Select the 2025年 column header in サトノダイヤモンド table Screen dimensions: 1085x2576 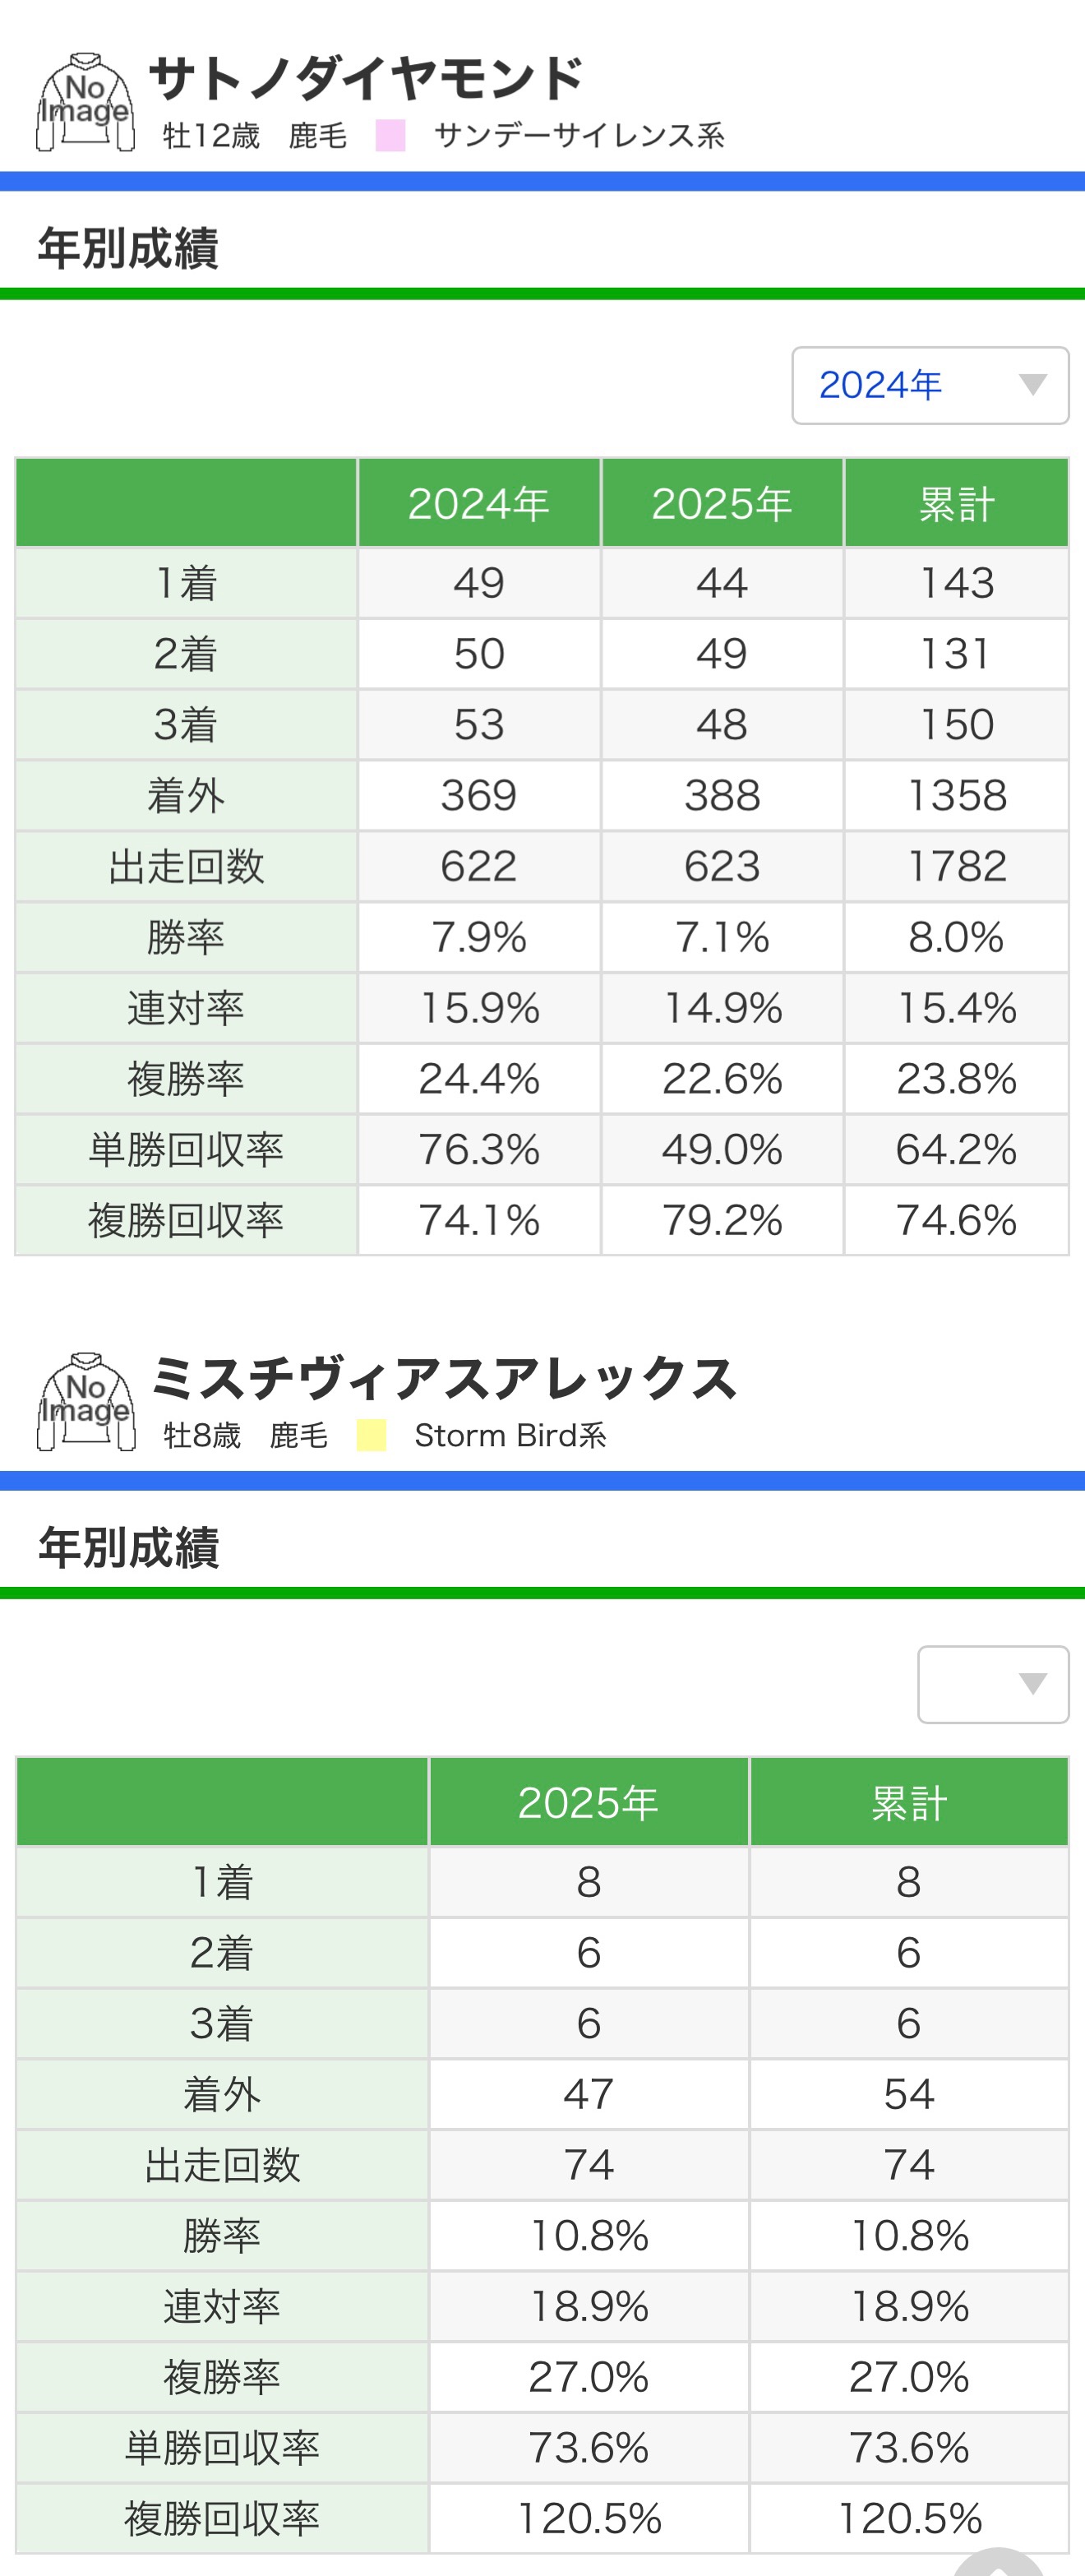click(x=721, y=503)
